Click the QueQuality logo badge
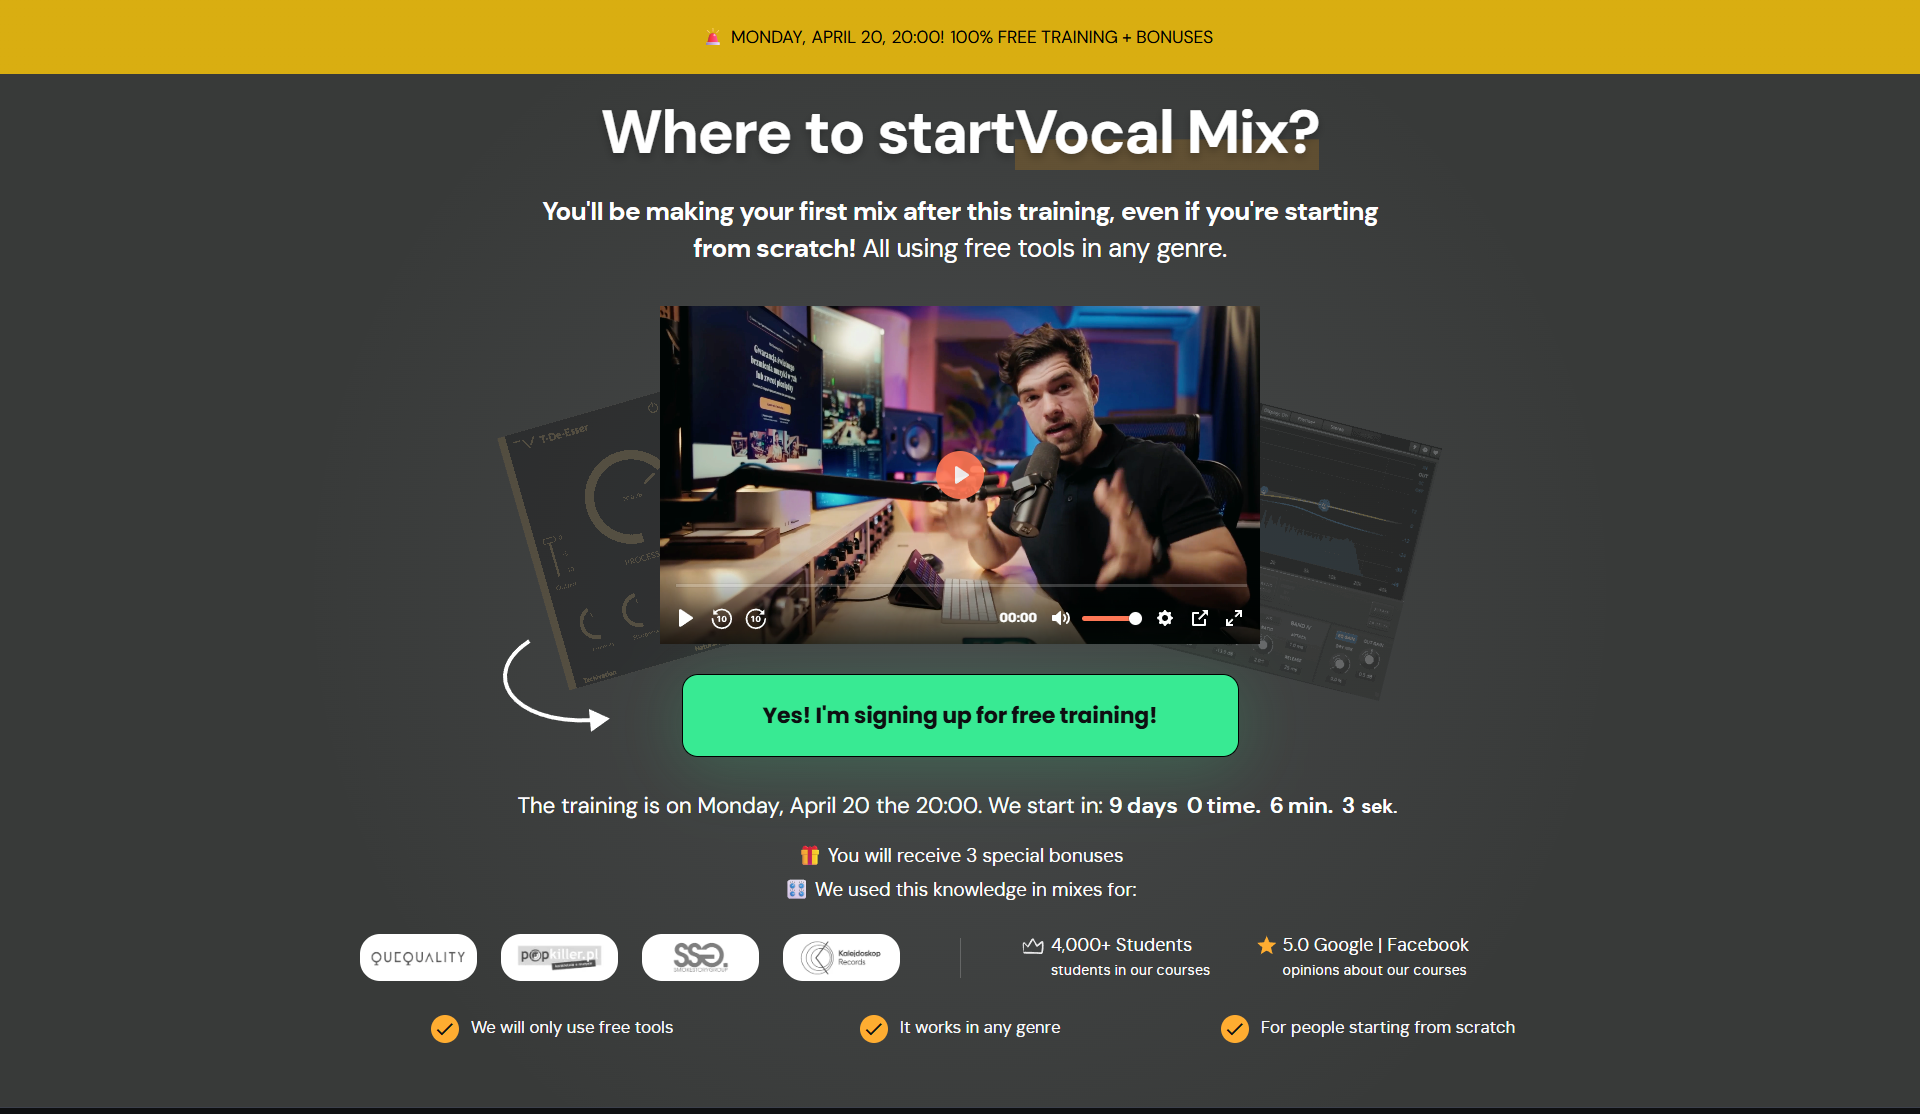 pos(418,957)
